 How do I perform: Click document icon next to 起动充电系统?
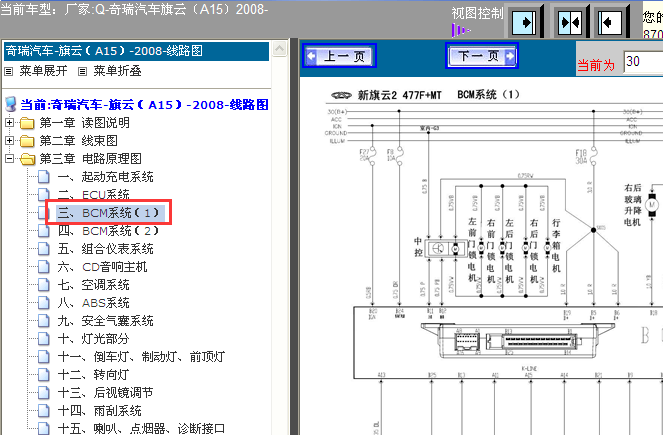(44, 177)
